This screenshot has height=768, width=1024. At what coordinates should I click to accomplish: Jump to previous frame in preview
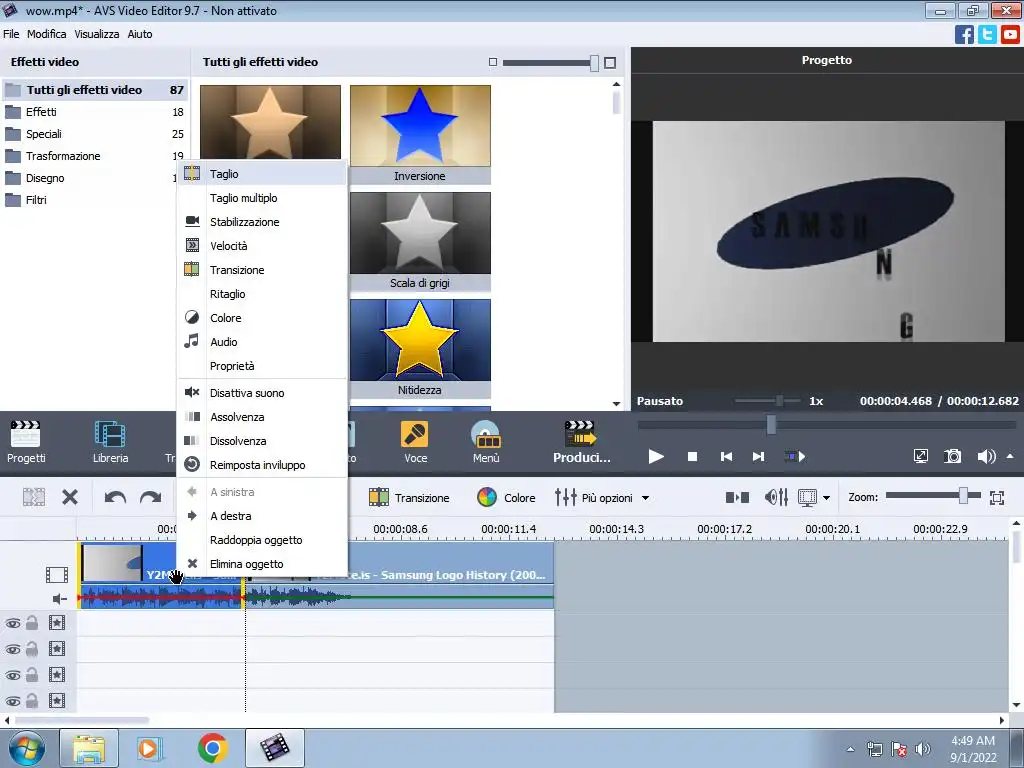(x=726, y=456)
